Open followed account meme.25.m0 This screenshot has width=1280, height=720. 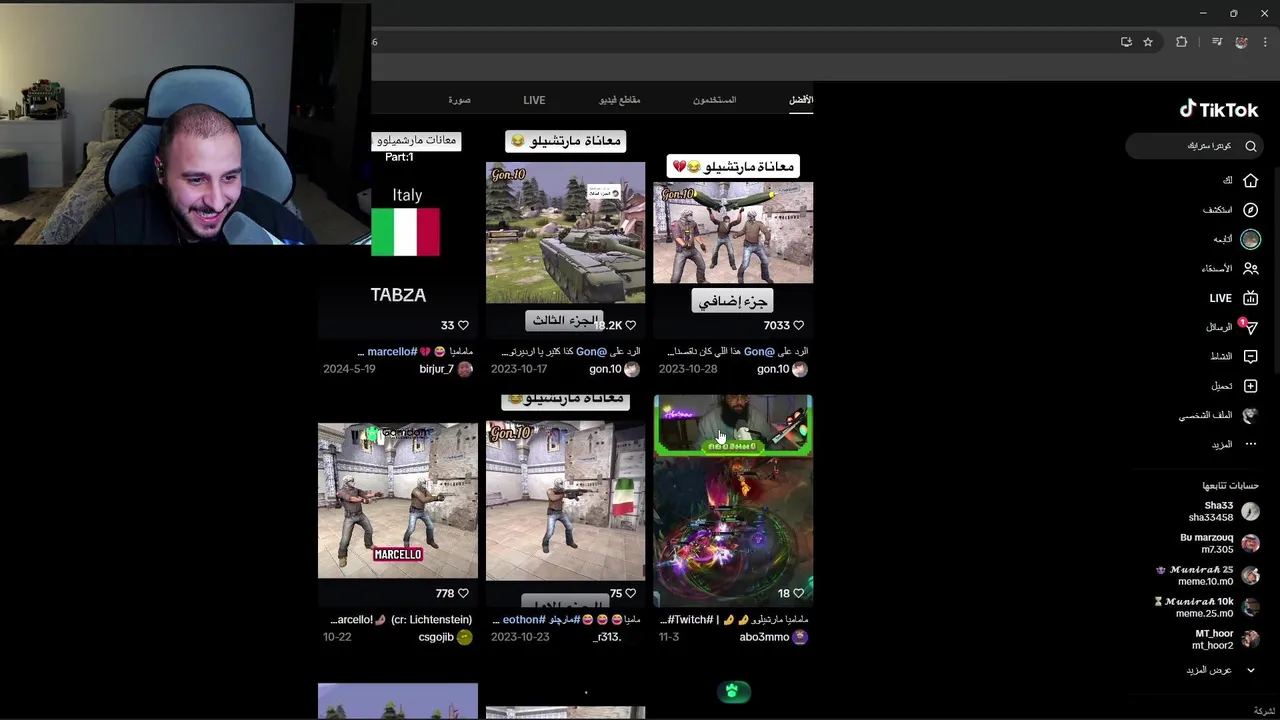[1207, 607]
